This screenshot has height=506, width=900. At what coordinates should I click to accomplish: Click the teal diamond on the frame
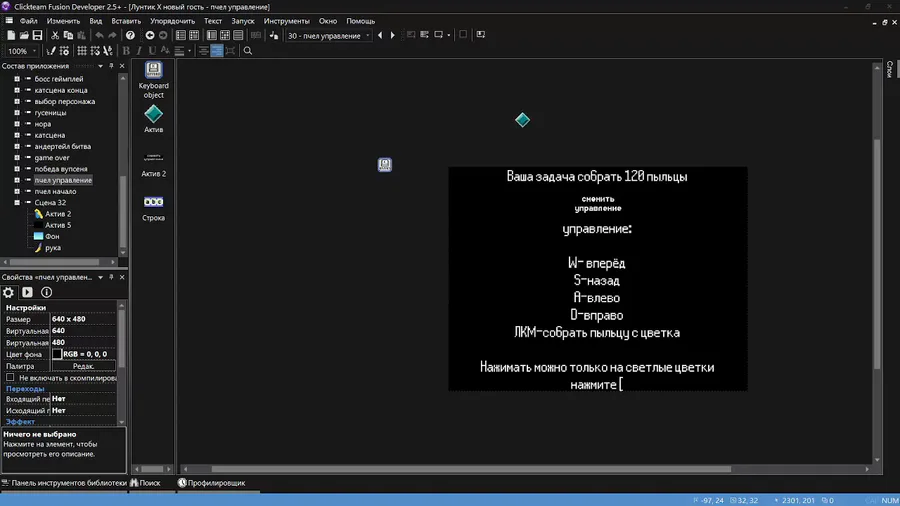click(x=522, y=120)
